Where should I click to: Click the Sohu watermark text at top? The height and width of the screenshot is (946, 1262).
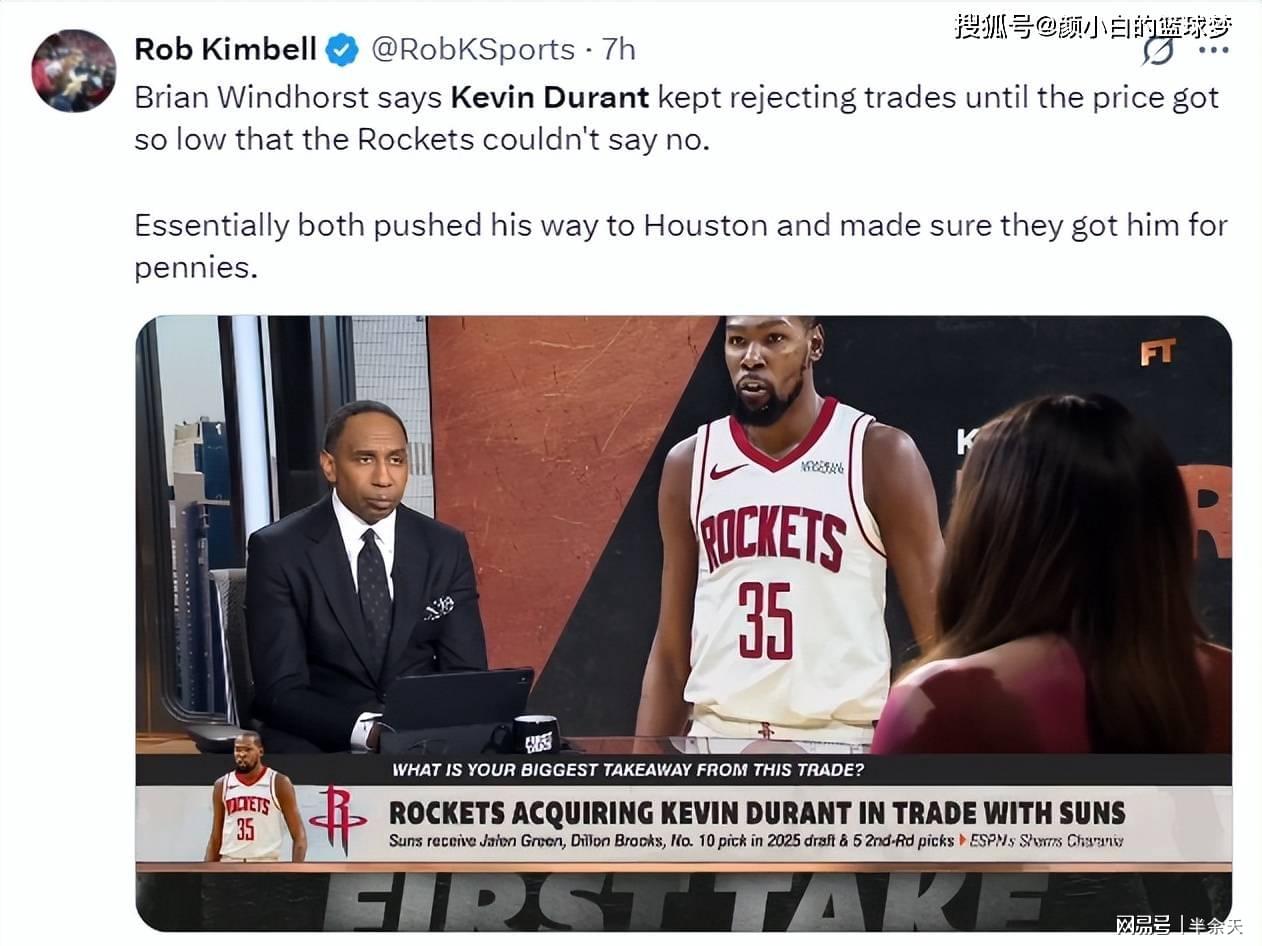tap(1093, 26)
